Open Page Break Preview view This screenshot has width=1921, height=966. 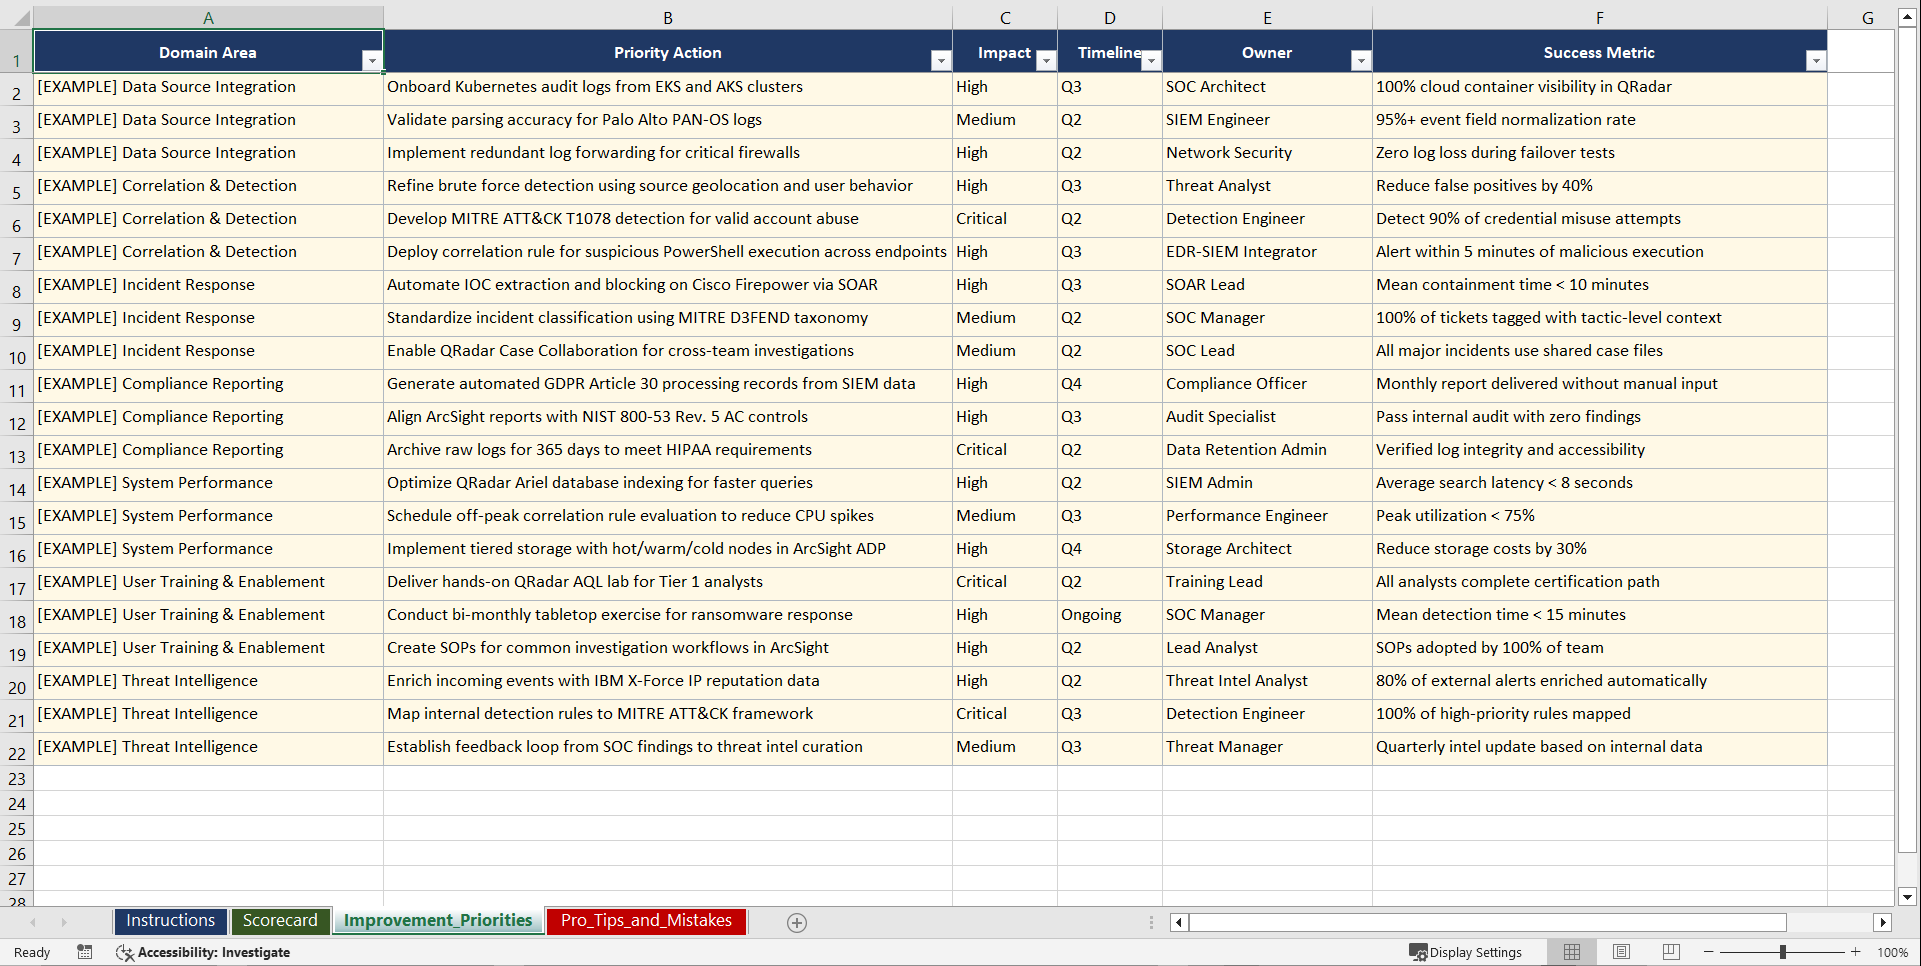click(1671, 952)
